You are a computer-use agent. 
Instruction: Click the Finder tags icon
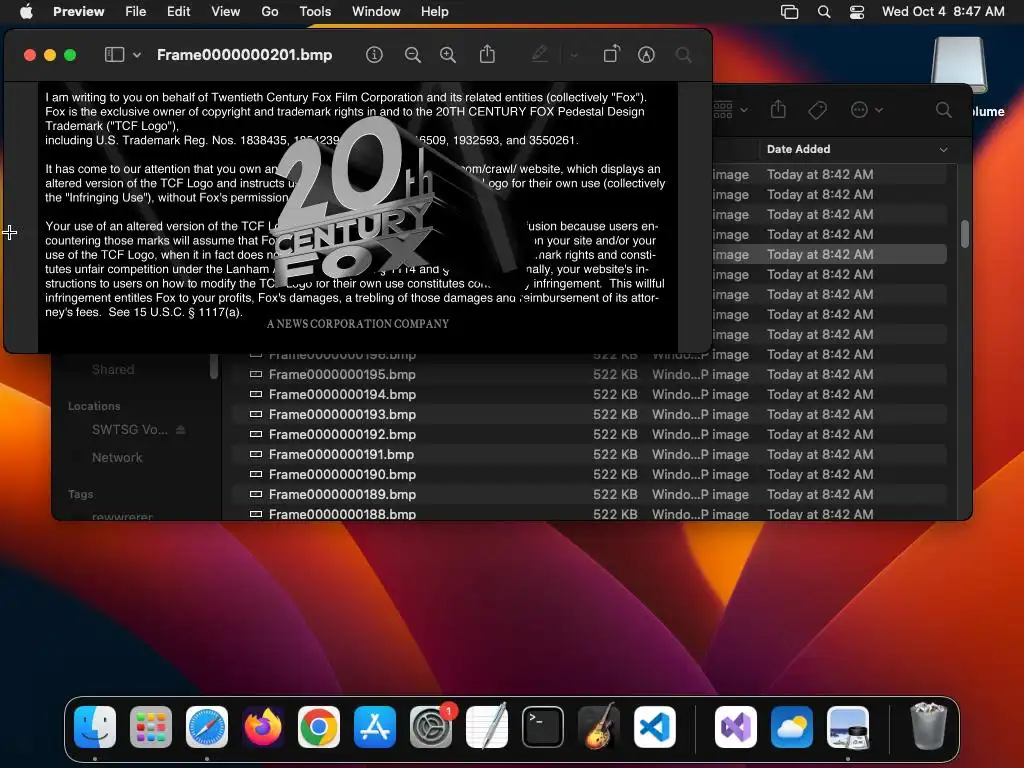818,110
